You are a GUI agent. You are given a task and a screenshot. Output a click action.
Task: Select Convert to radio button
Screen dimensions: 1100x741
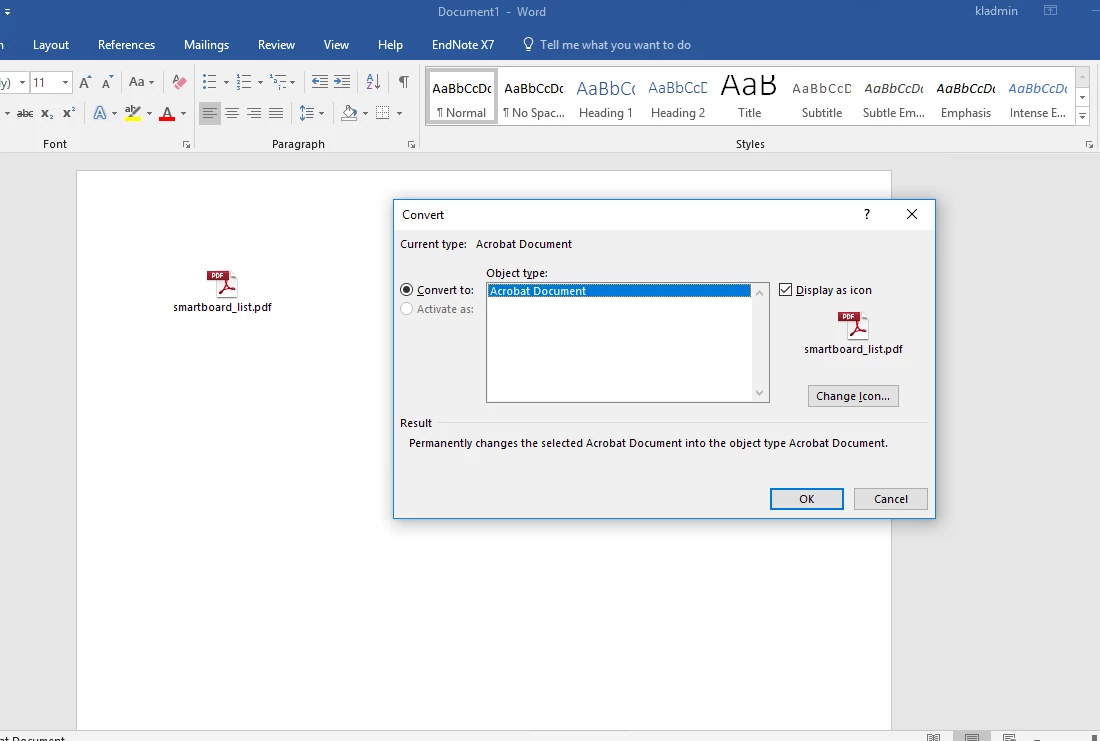[x=407, y=290]
